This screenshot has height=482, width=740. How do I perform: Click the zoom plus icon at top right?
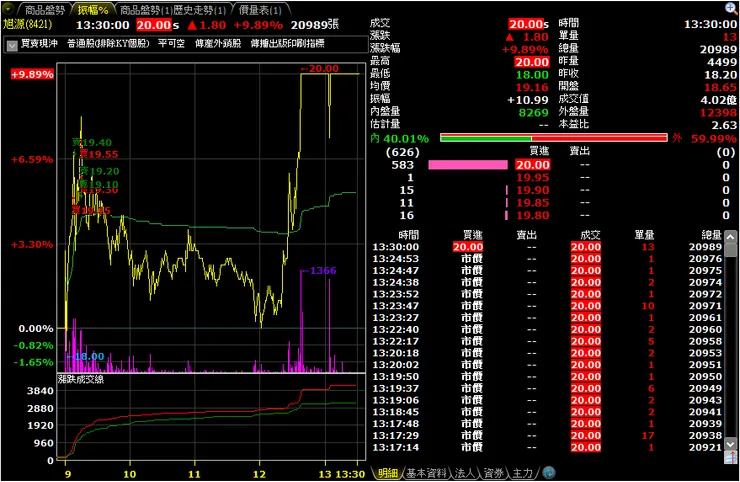[x=730, y=8]
